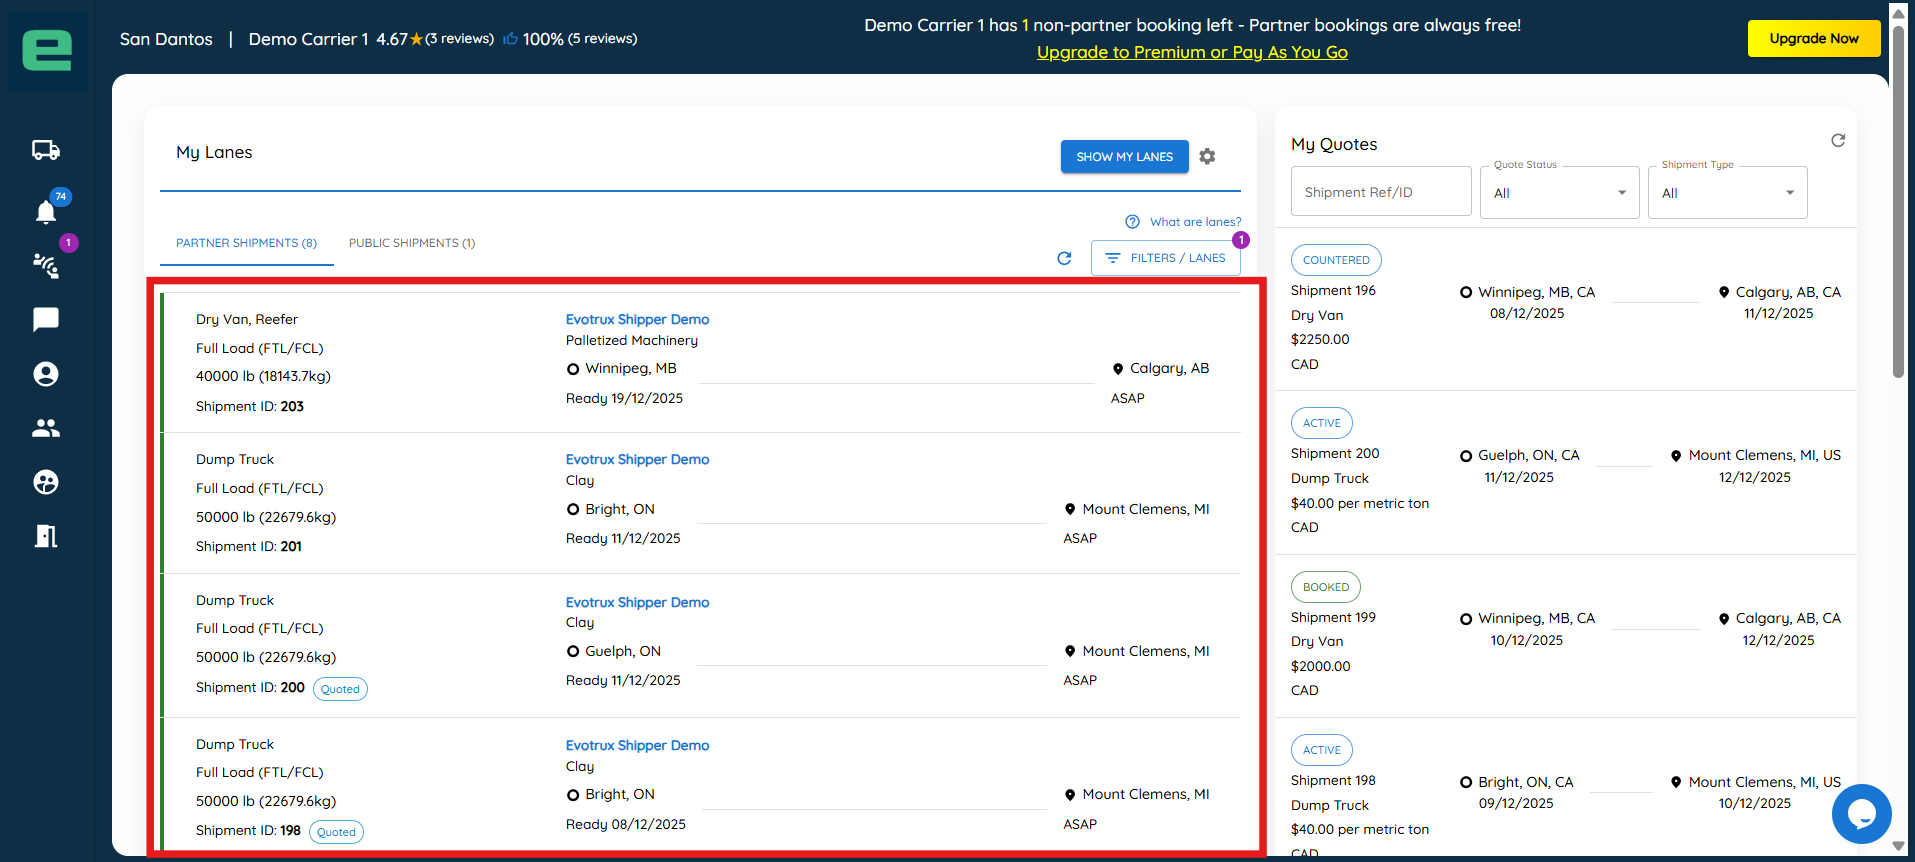Click the Evotrux green logo
Image resolution: width=1915 pixels, height=862 pixels.
pyautogui.click(x=47, y=50)
